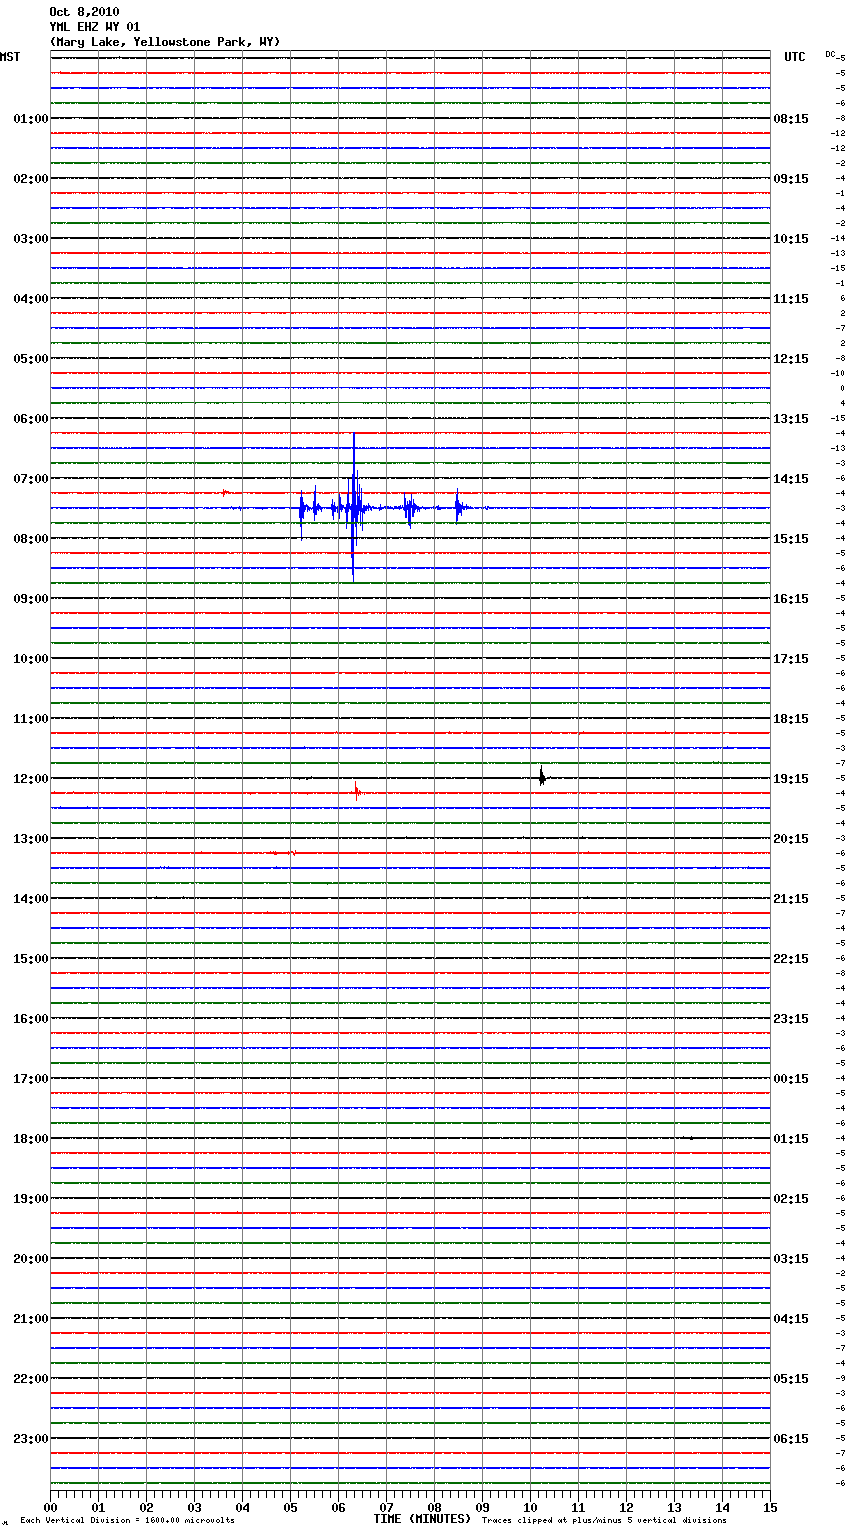This screenshot has width=850, height=1534.
Task: Click the date heading "Oct 8,2010"
Action: click(84, 12)
